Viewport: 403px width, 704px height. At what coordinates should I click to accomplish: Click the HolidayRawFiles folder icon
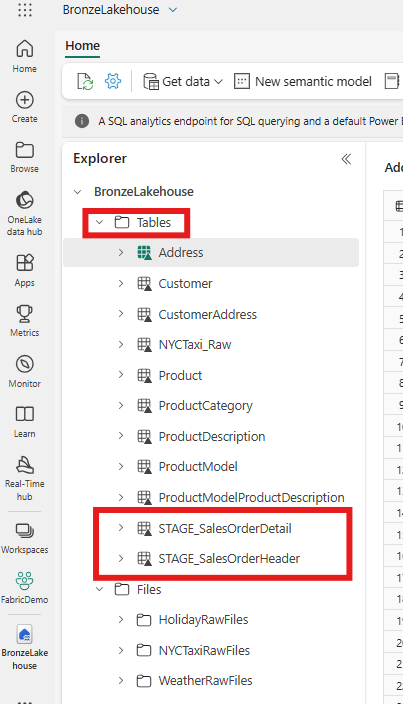pyautogui.click(x=144, y=620)
